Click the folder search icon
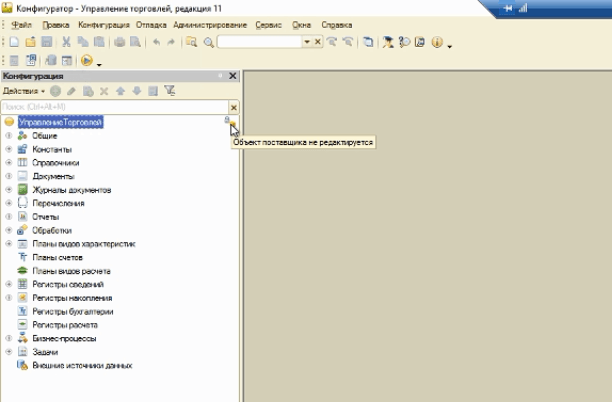The height and width of the screenshot is (402, 612). tap(191, 42)
